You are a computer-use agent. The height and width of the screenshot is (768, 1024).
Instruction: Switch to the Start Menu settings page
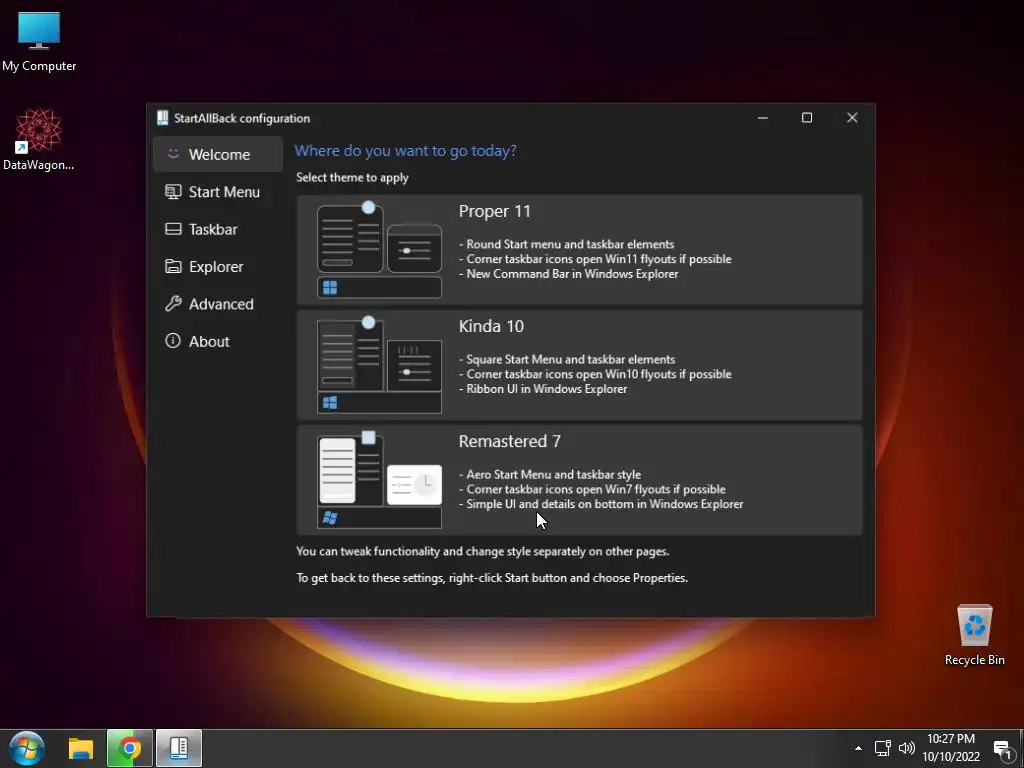tap(217, 192)
